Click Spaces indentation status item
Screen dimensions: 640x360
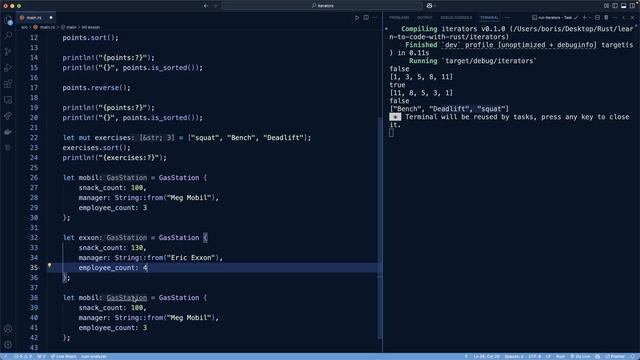(x=514, y=356)
